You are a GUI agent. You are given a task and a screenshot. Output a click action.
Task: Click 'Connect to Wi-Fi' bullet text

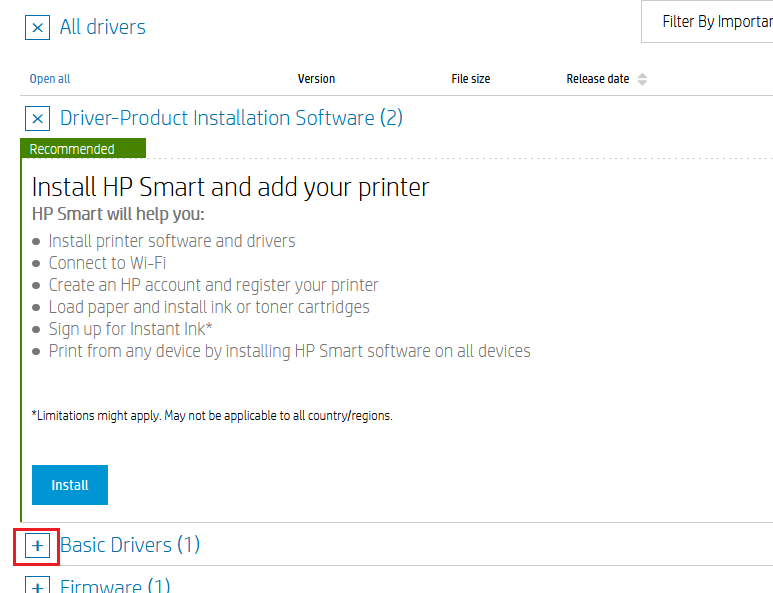click(x=107, y=263)
